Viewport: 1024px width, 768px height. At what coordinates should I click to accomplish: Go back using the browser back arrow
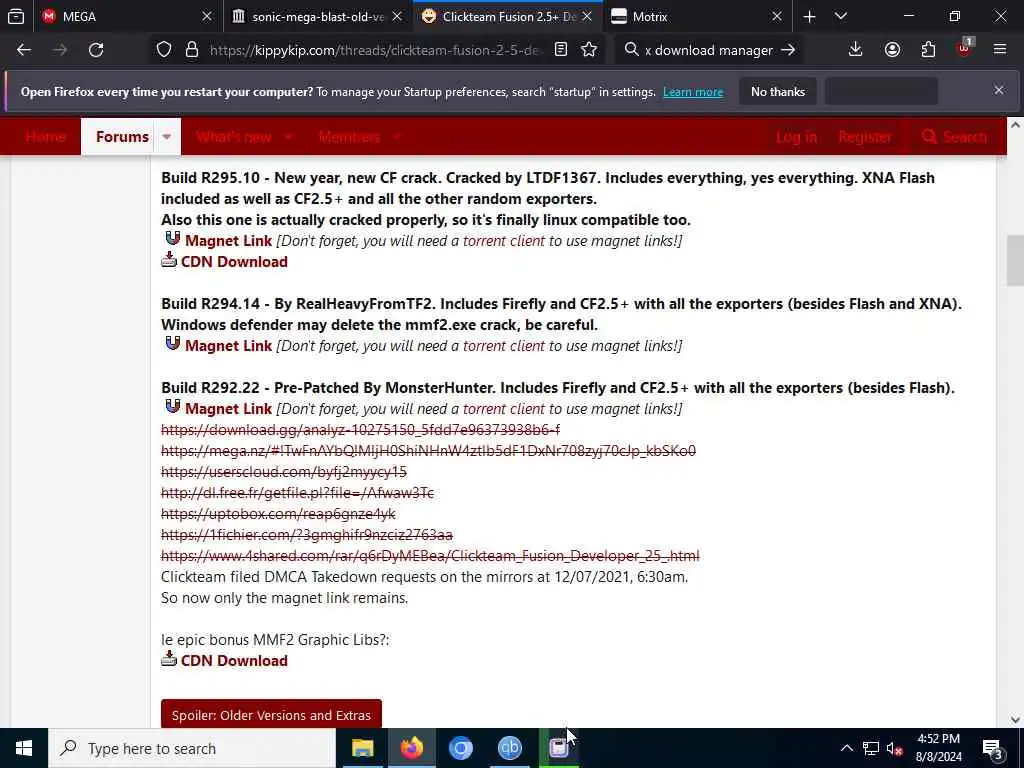tap(24, 50)
